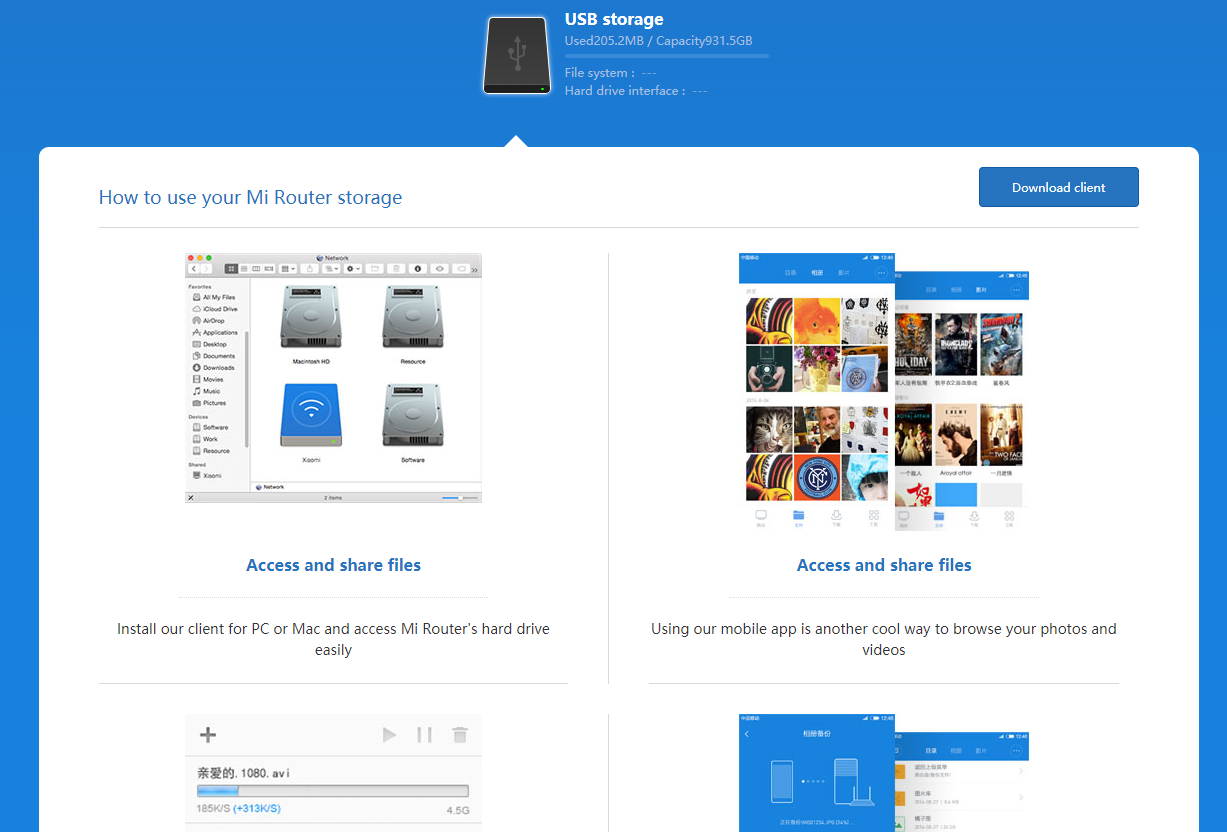Click the Download client button
1227x832 pixels.
(x=1058, y=187)
